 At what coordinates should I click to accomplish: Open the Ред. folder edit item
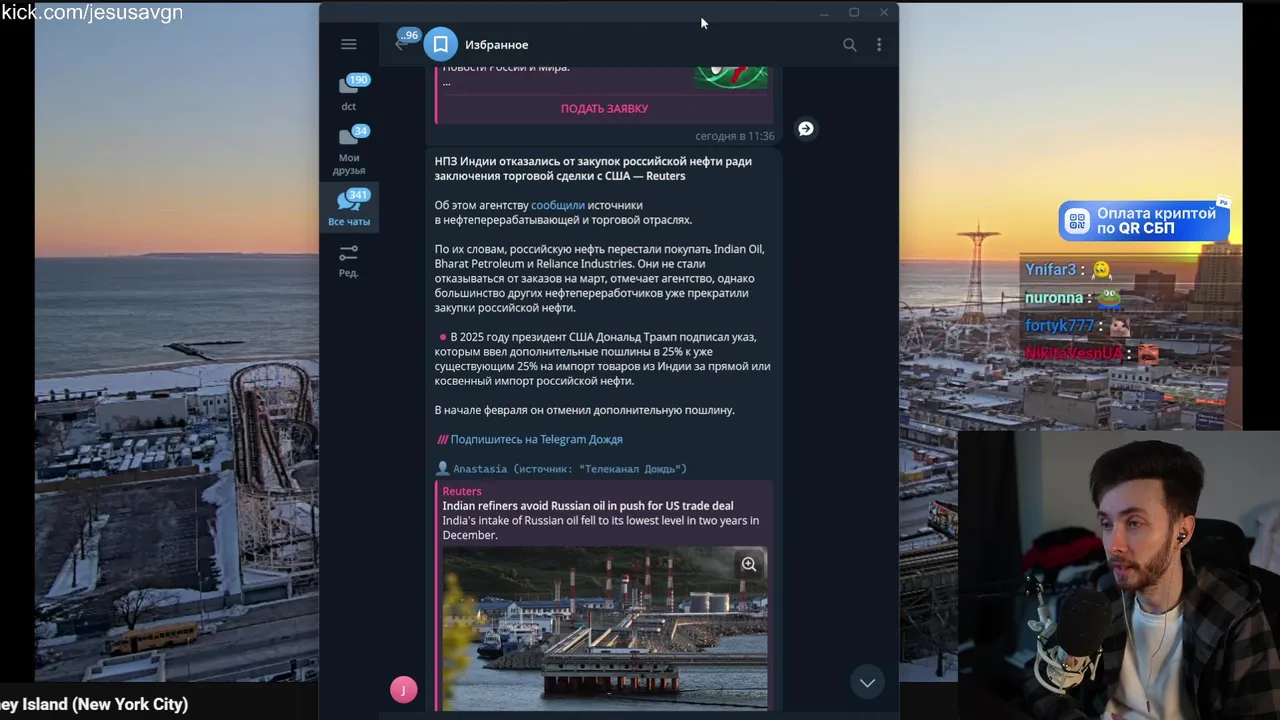click(349, 261)
